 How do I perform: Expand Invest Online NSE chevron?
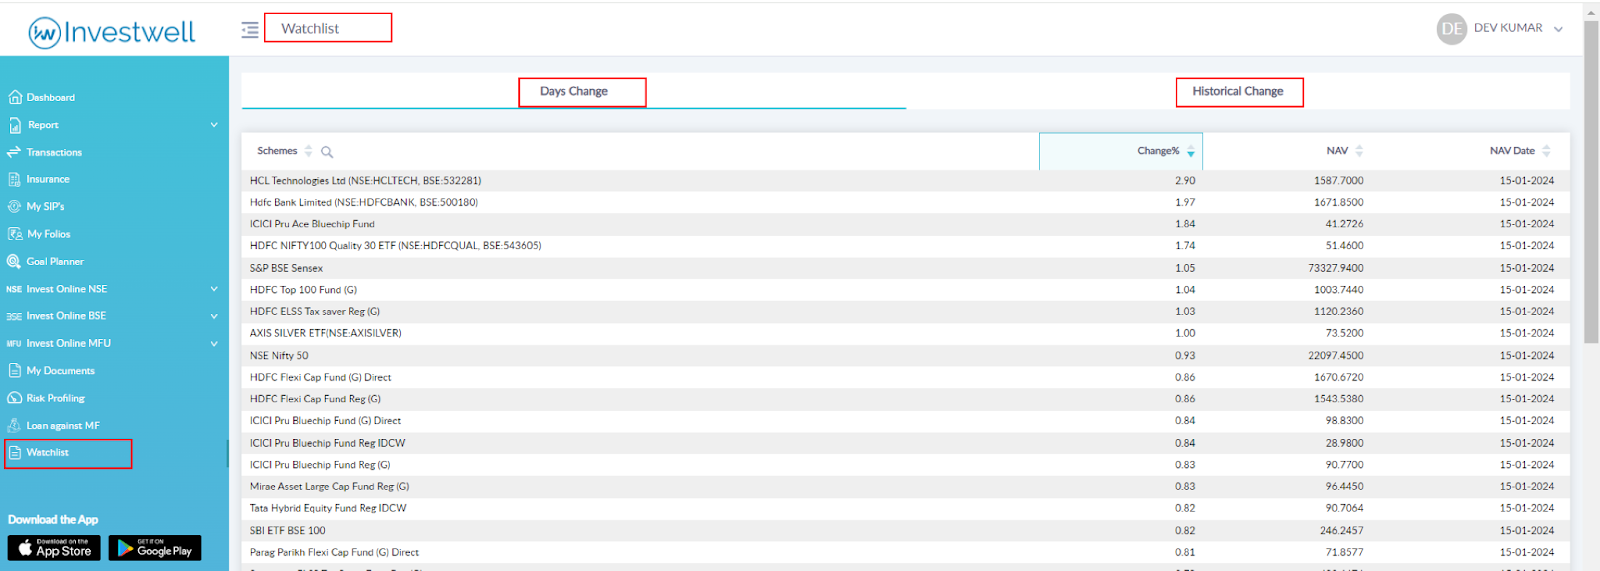click(x=214, y=289)
